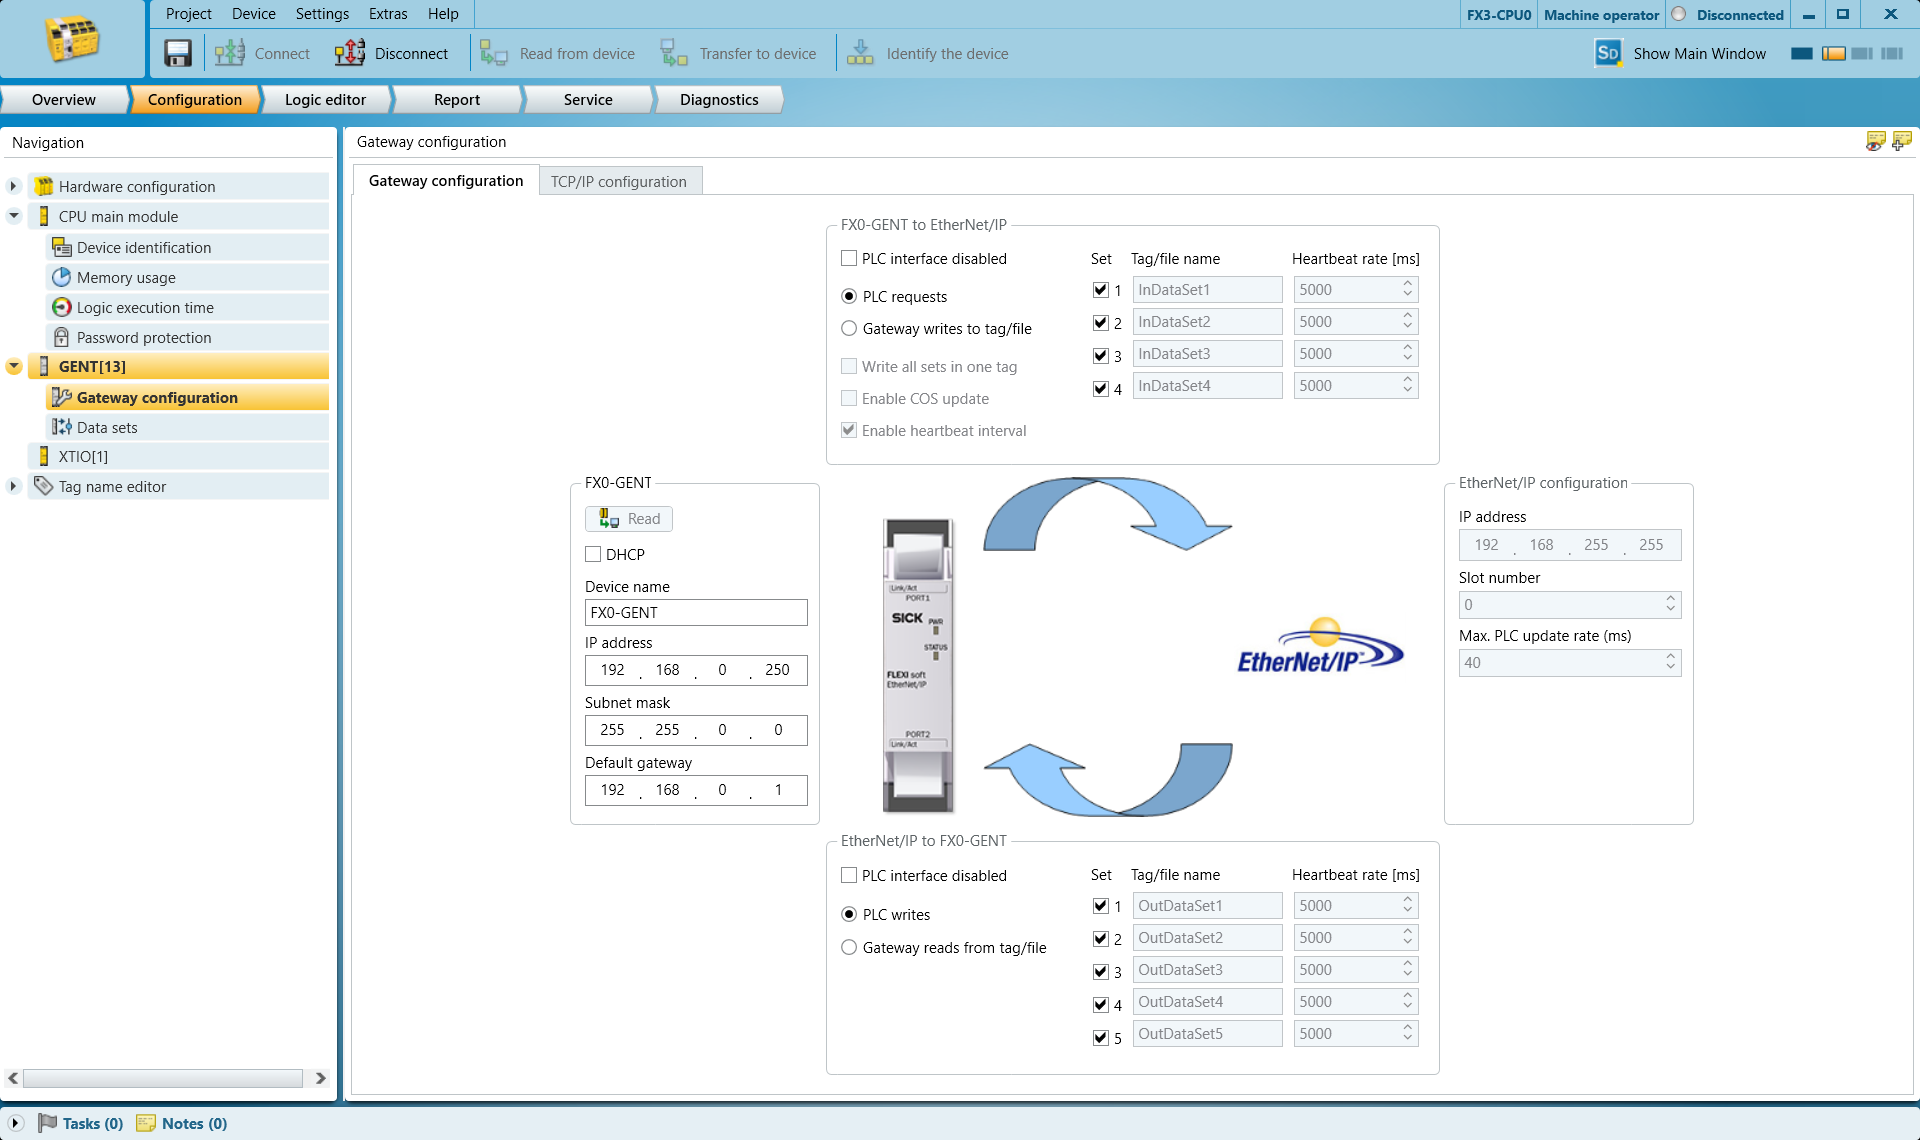Click the Identify the device icon
Screen dimensions: 1920x1140
point(860,53)
